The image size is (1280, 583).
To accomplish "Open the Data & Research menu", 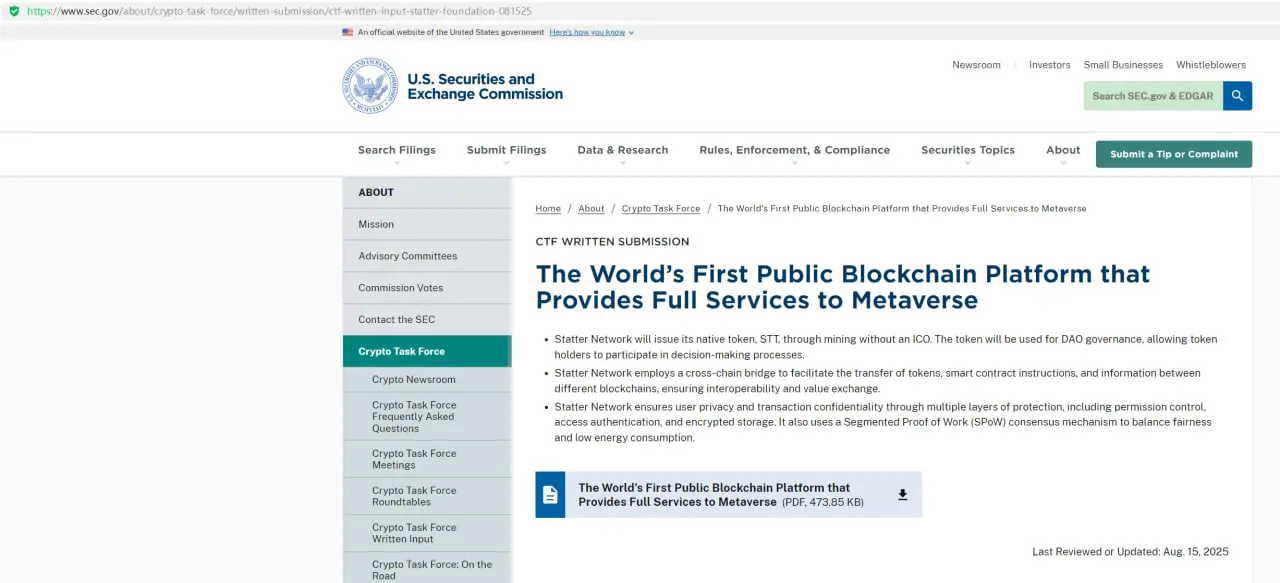I will pyautogui.click(x=622, y=150).
